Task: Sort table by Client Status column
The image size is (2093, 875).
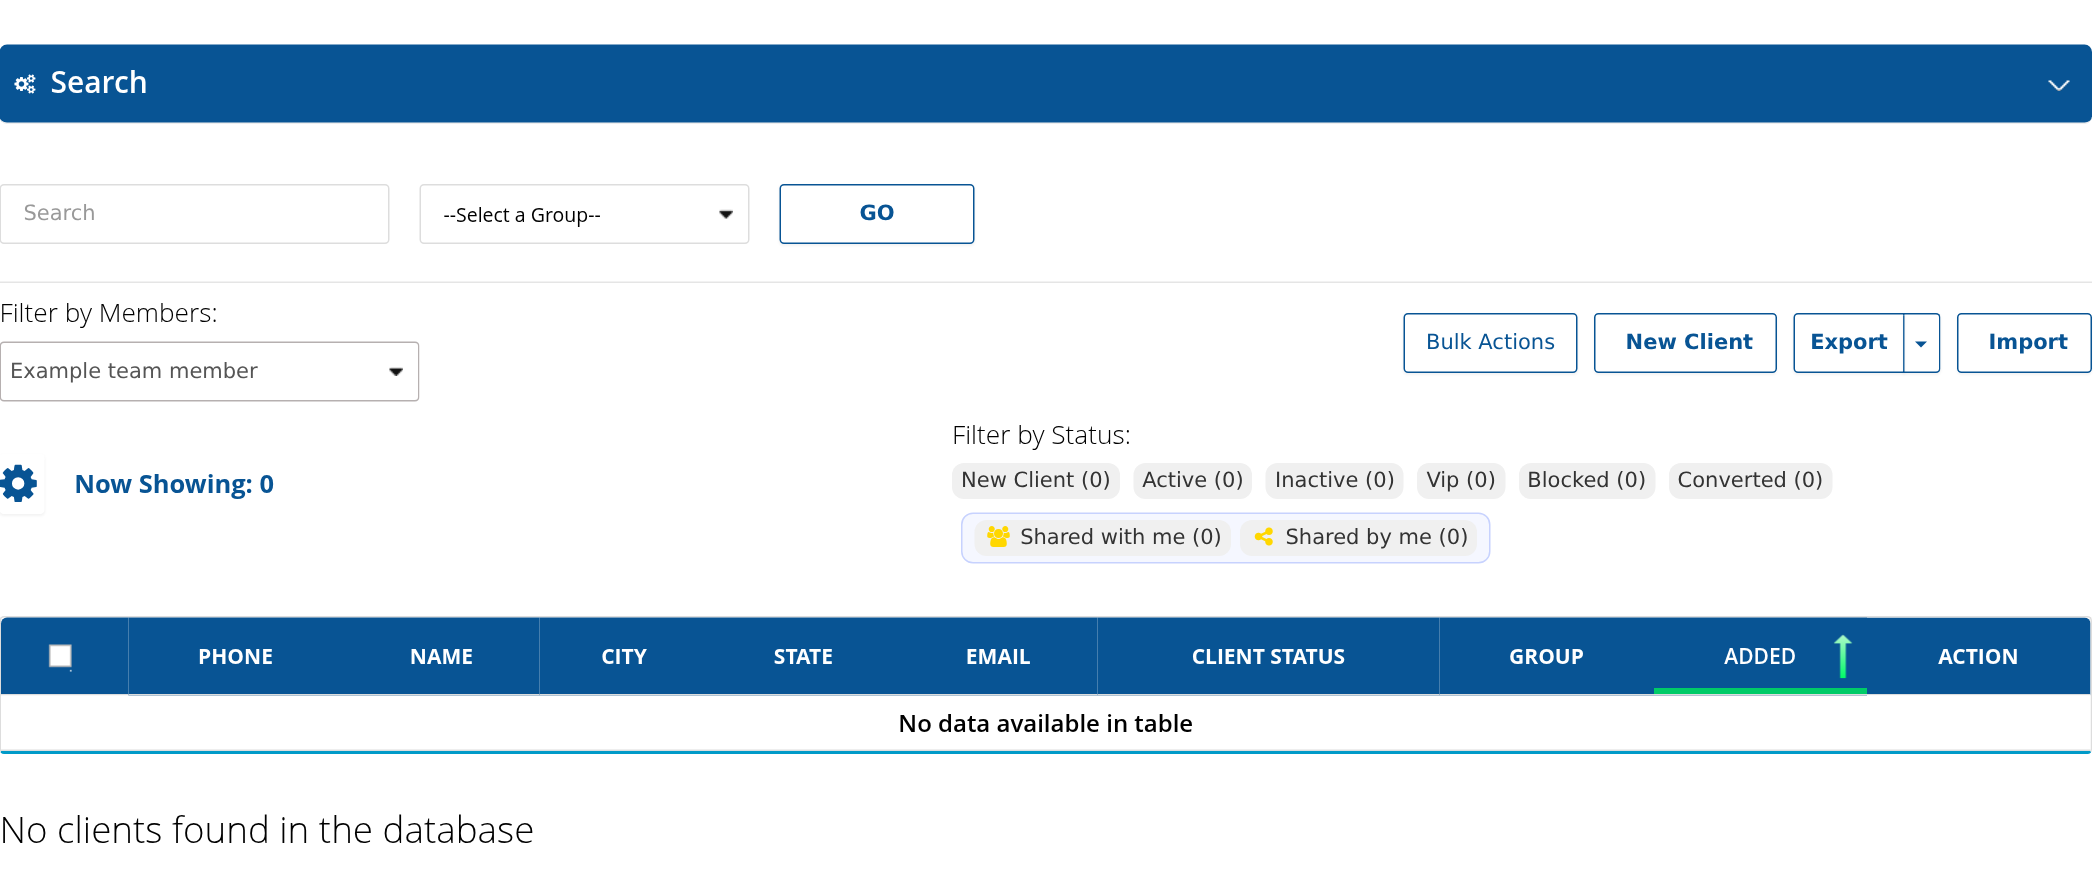Action: (x=1268, y=657)
